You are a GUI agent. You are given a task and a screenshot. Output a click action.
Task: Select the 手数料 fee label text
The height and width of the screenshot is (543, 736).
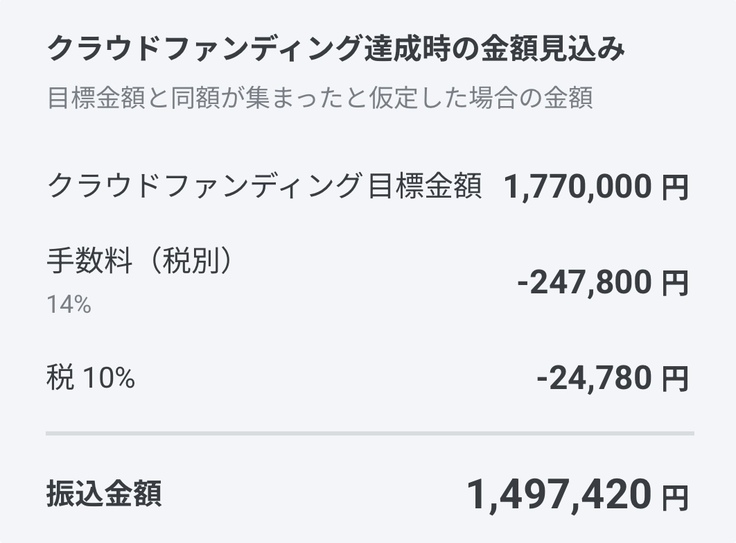[x=91, y=262]
